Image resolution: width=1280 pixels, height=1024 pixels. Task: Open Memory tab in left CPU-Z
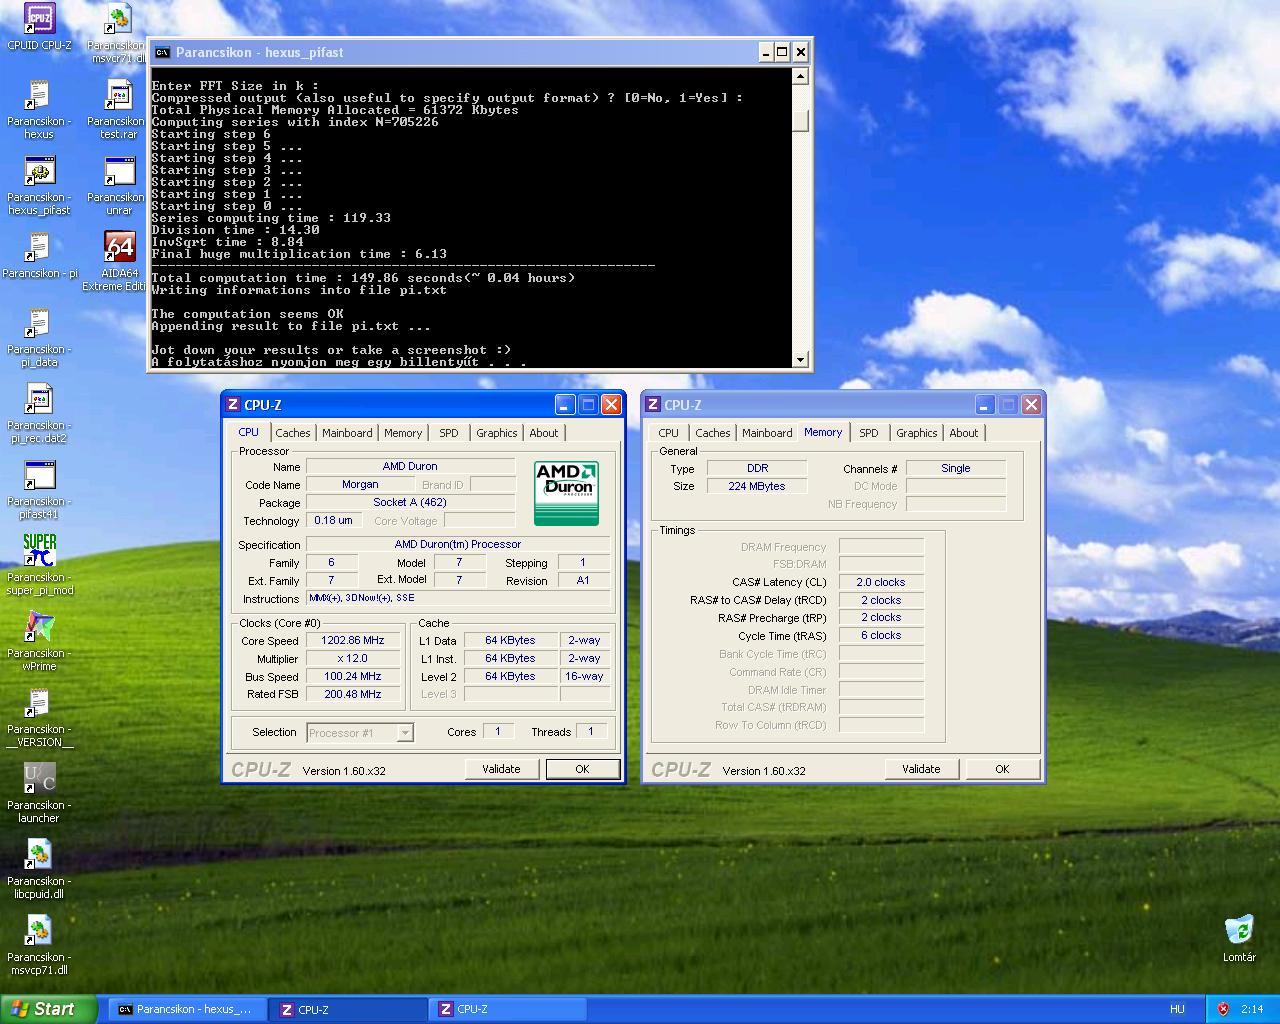coord(403,433)
